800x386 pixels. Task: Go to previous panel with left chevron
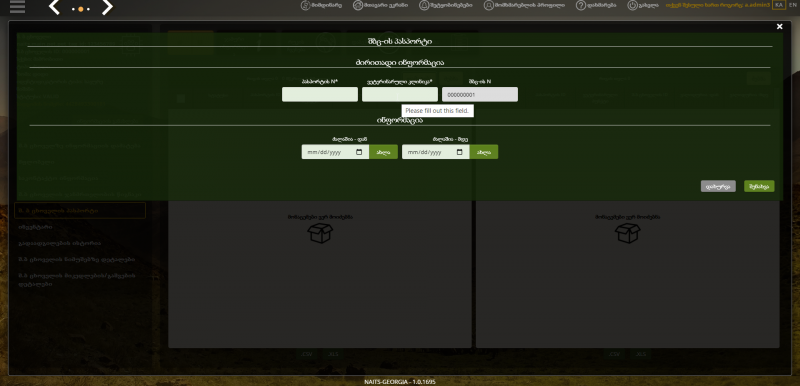54,7
